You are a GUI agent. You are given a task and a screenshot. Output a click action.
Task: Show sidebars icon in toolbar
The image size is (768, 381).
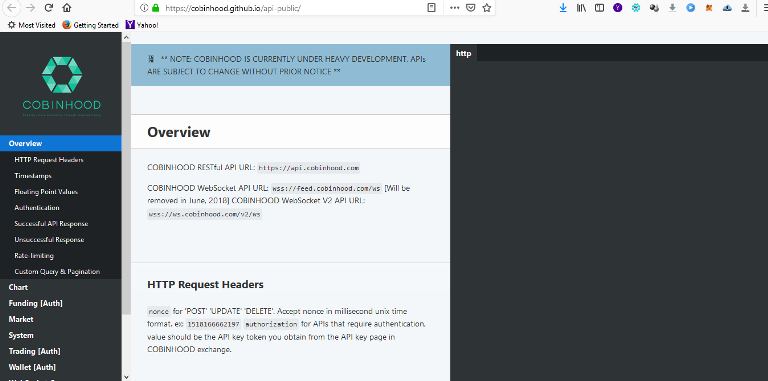coord(599,8)
